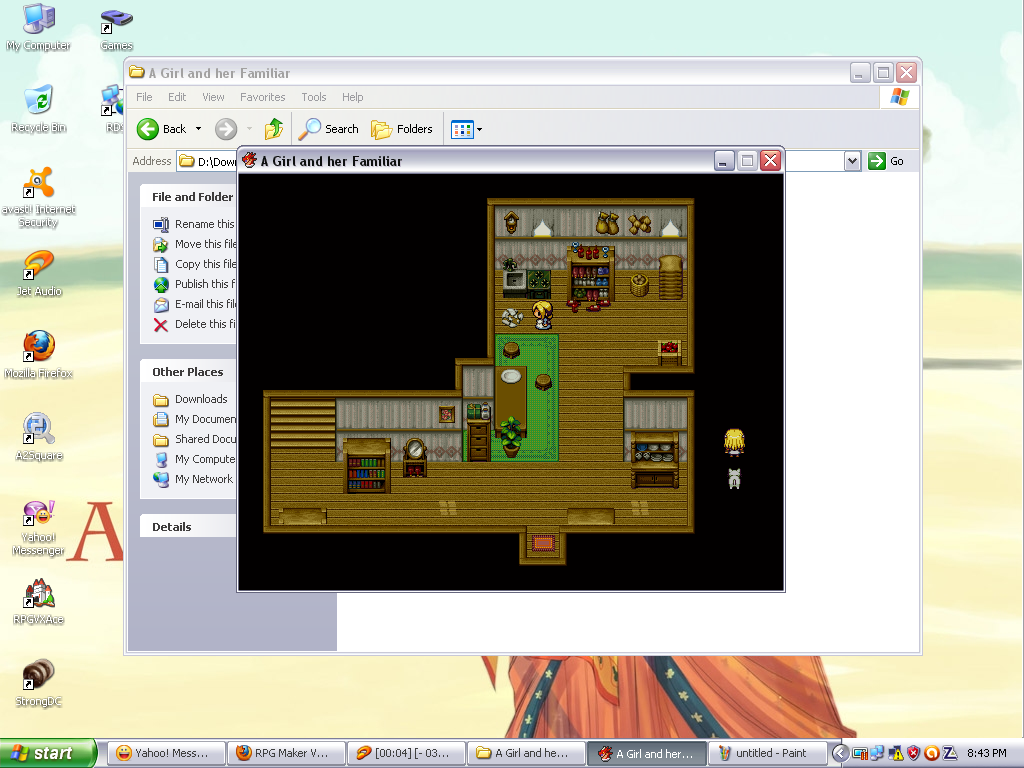Toggle the Folders pane button

click(x=402, y=129)
